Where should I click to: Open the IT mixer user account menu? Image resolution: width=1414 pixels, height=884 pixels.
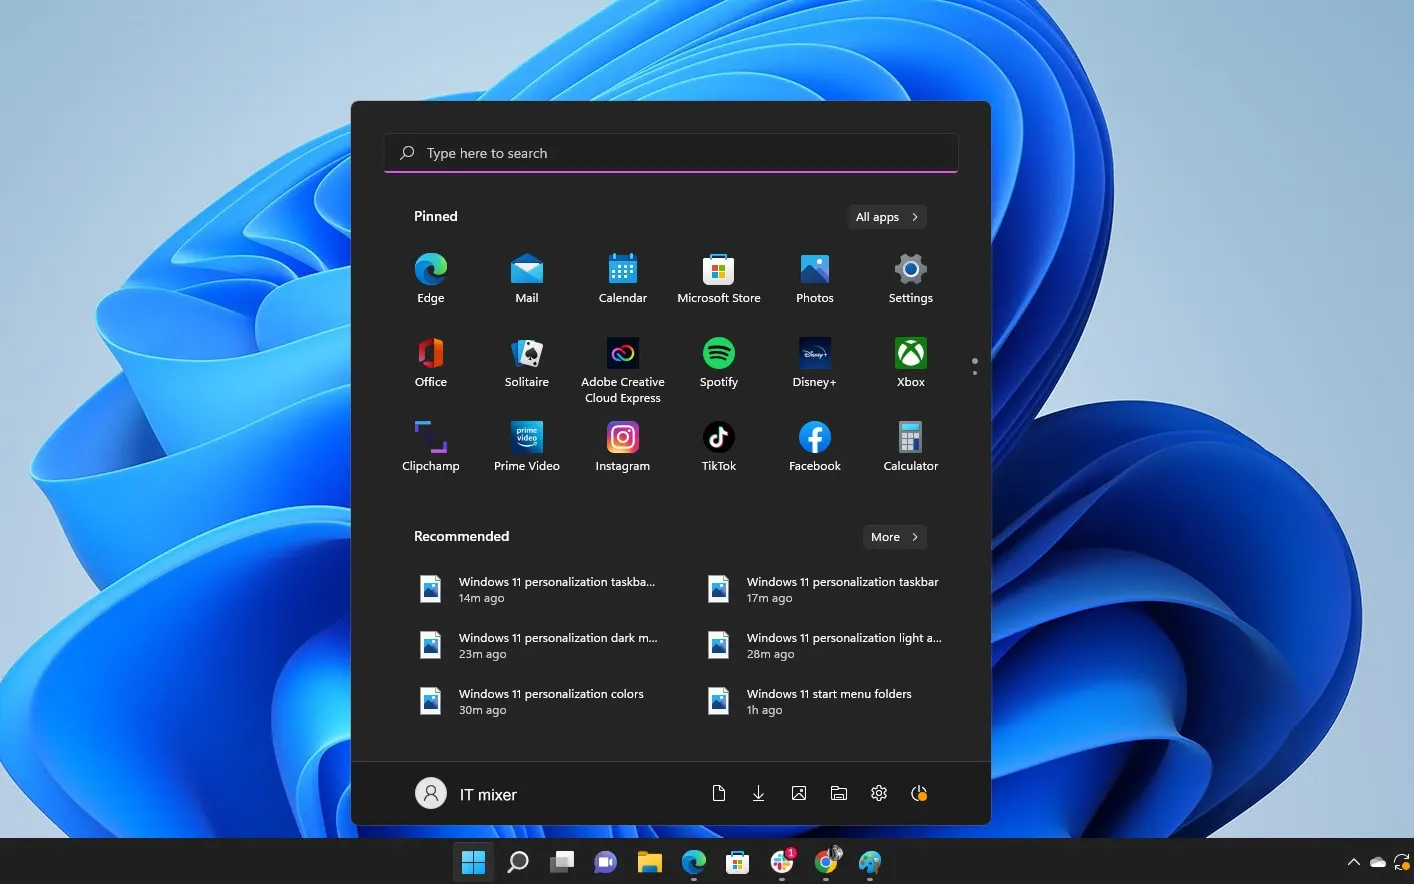coord(466,794)
